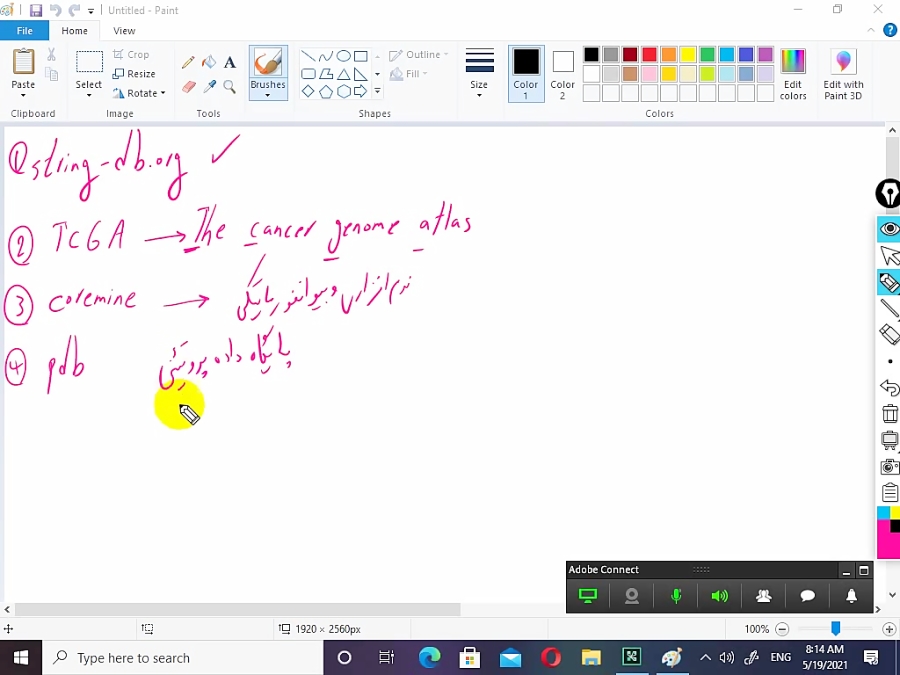Activate the Text tool
Screen dimensions: 900x675
click(230, 62)
